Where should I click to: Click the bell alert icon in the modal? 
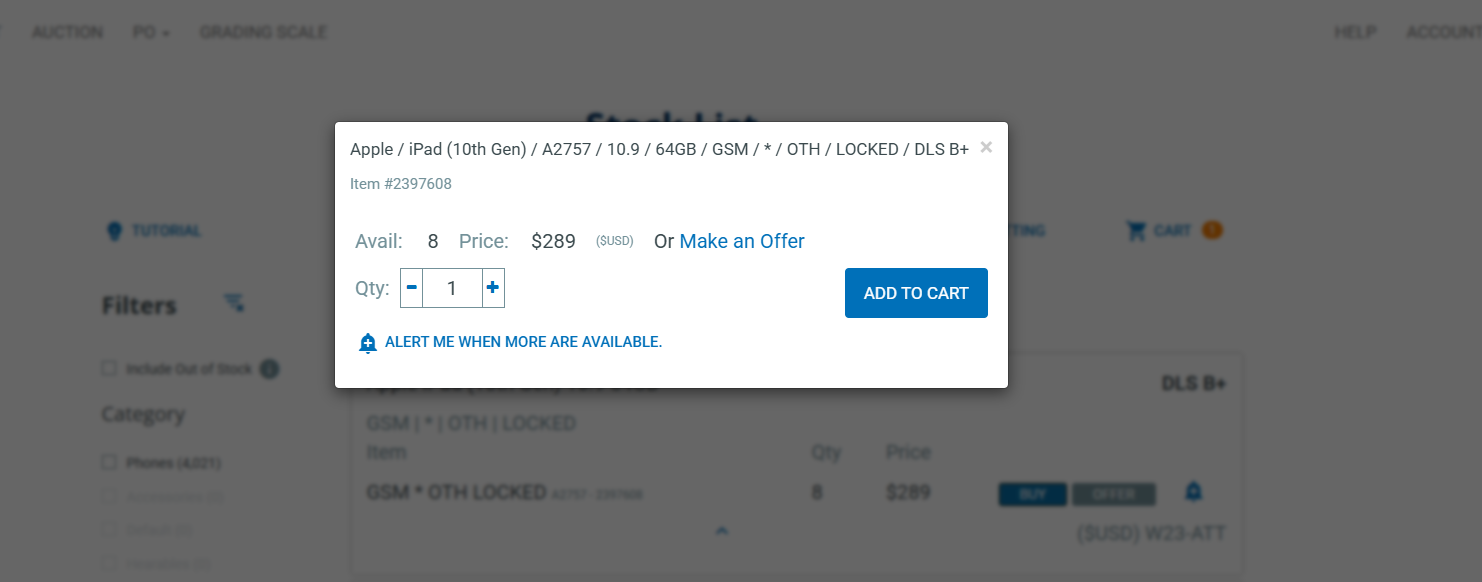click(x=368, y=343)
